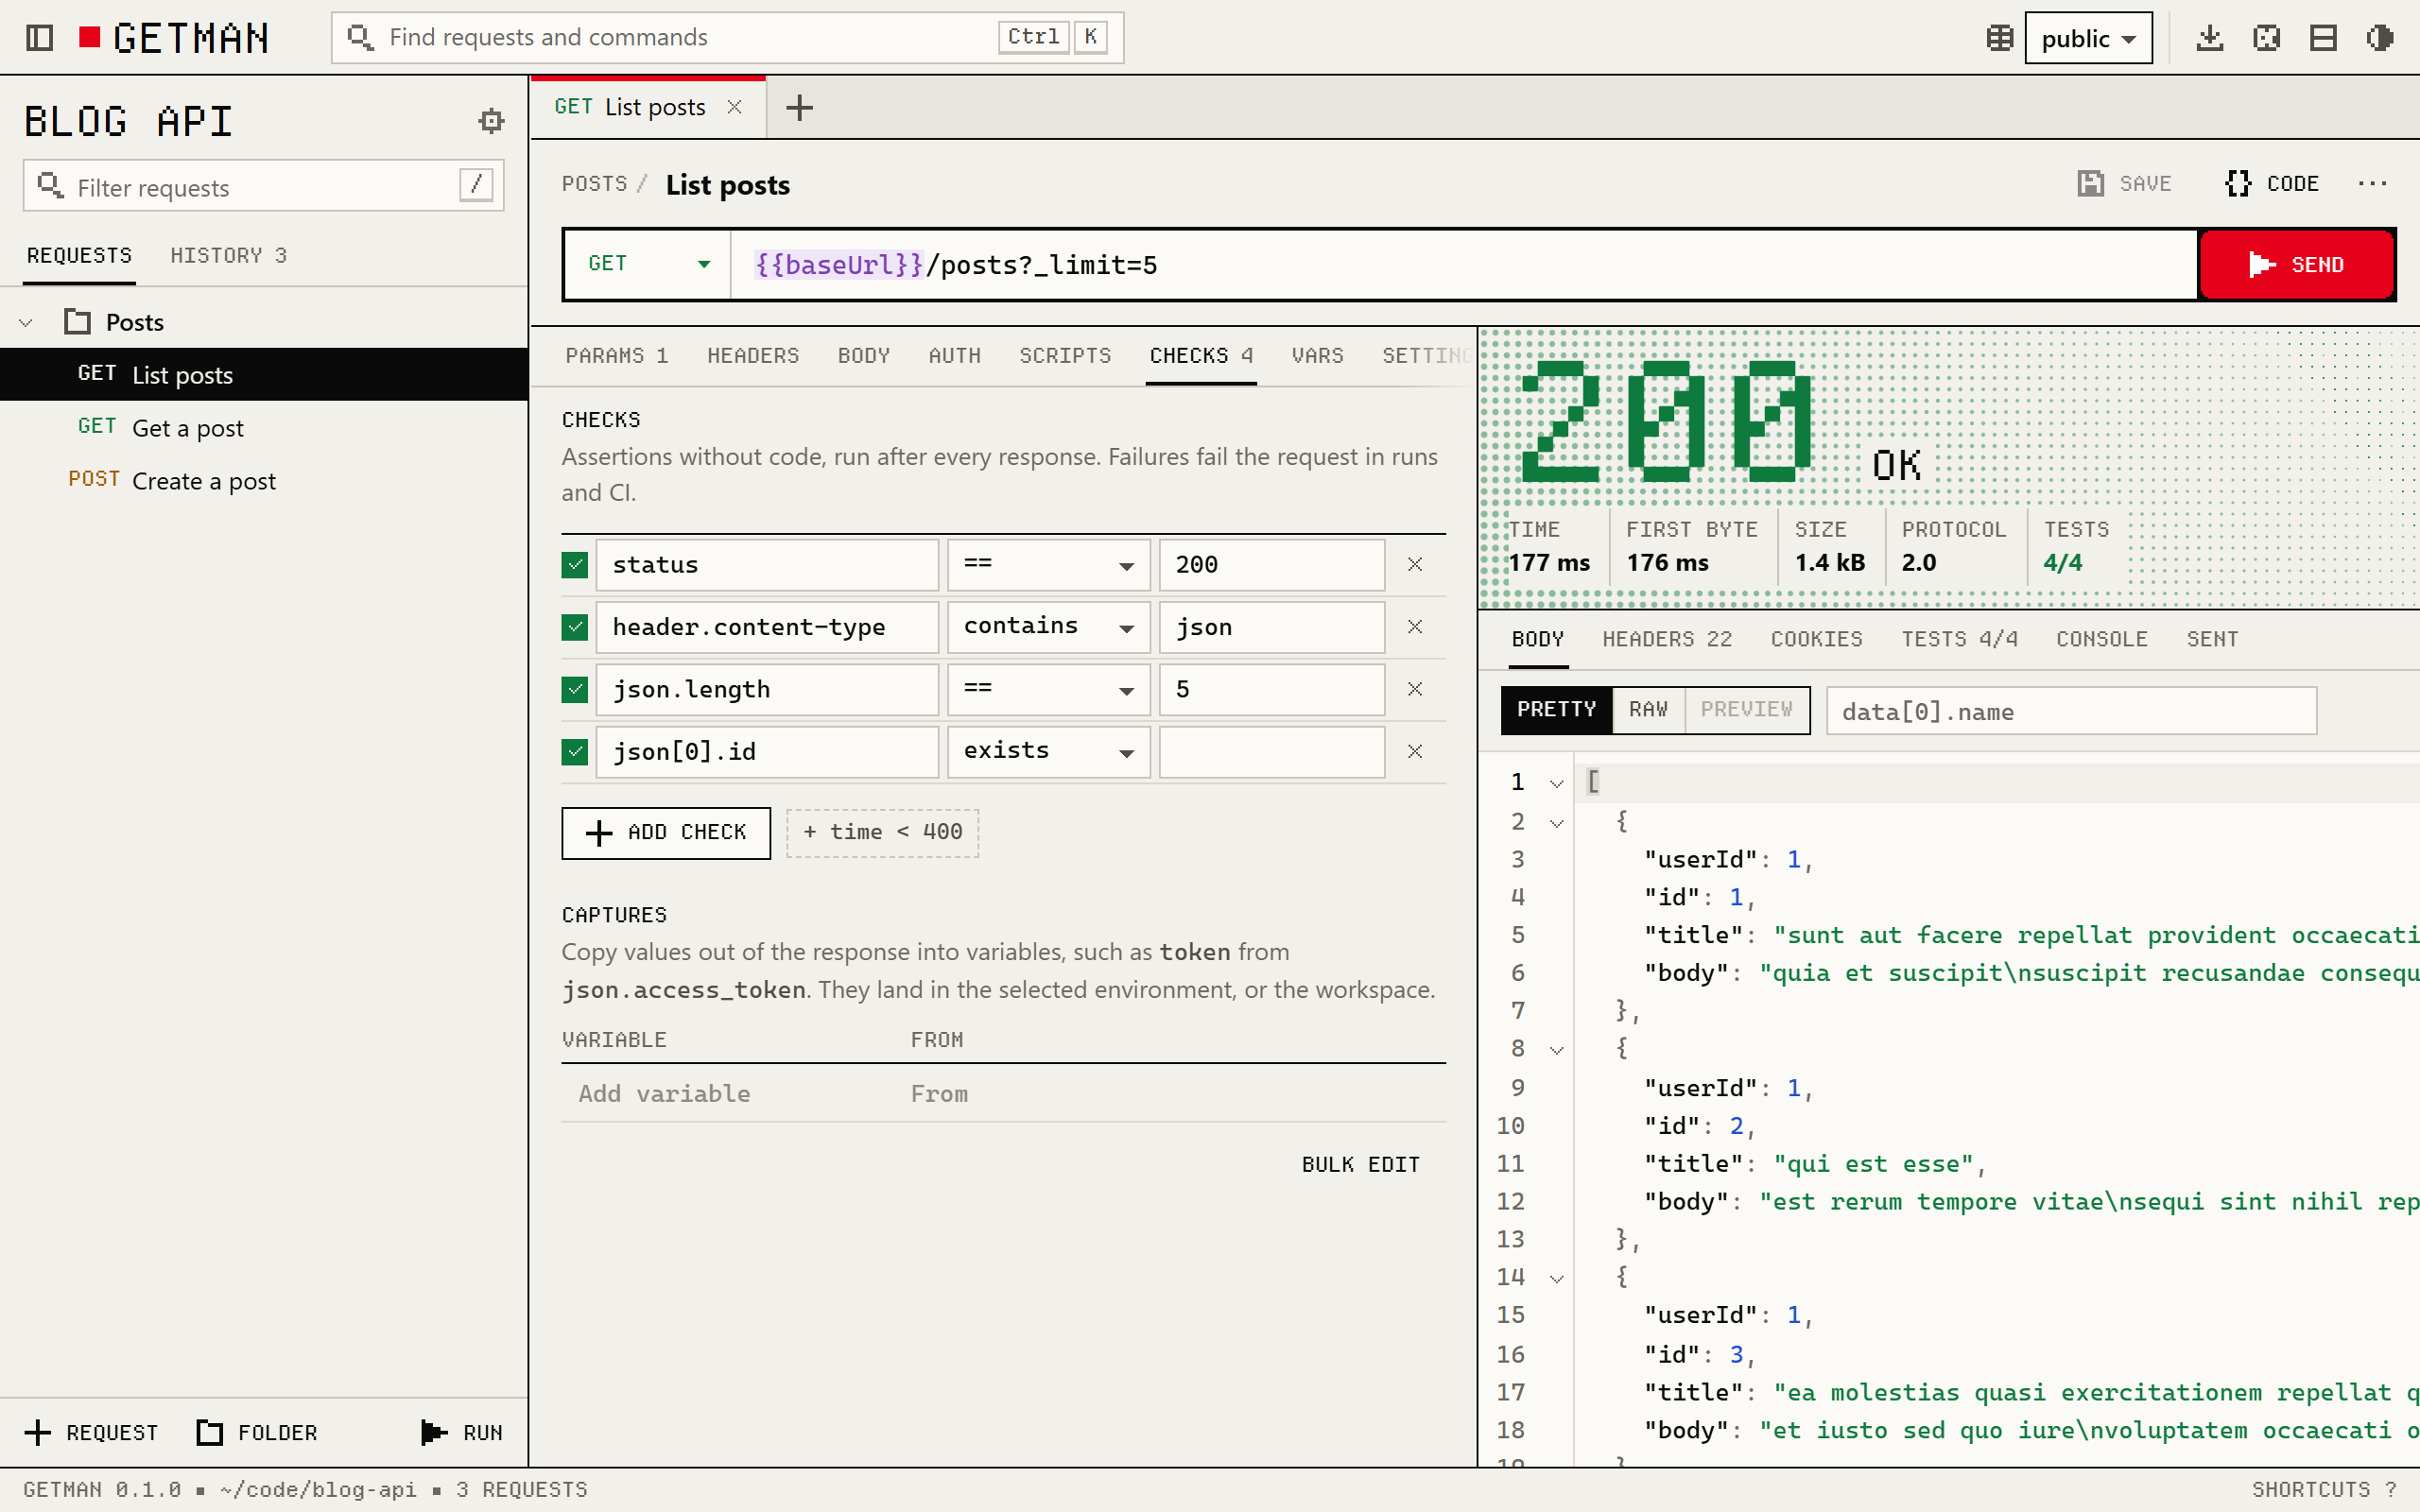The width and height of the screenshot is (2420, 1512).
Task: Switch to Raw body view
Action: point(1648,710)
